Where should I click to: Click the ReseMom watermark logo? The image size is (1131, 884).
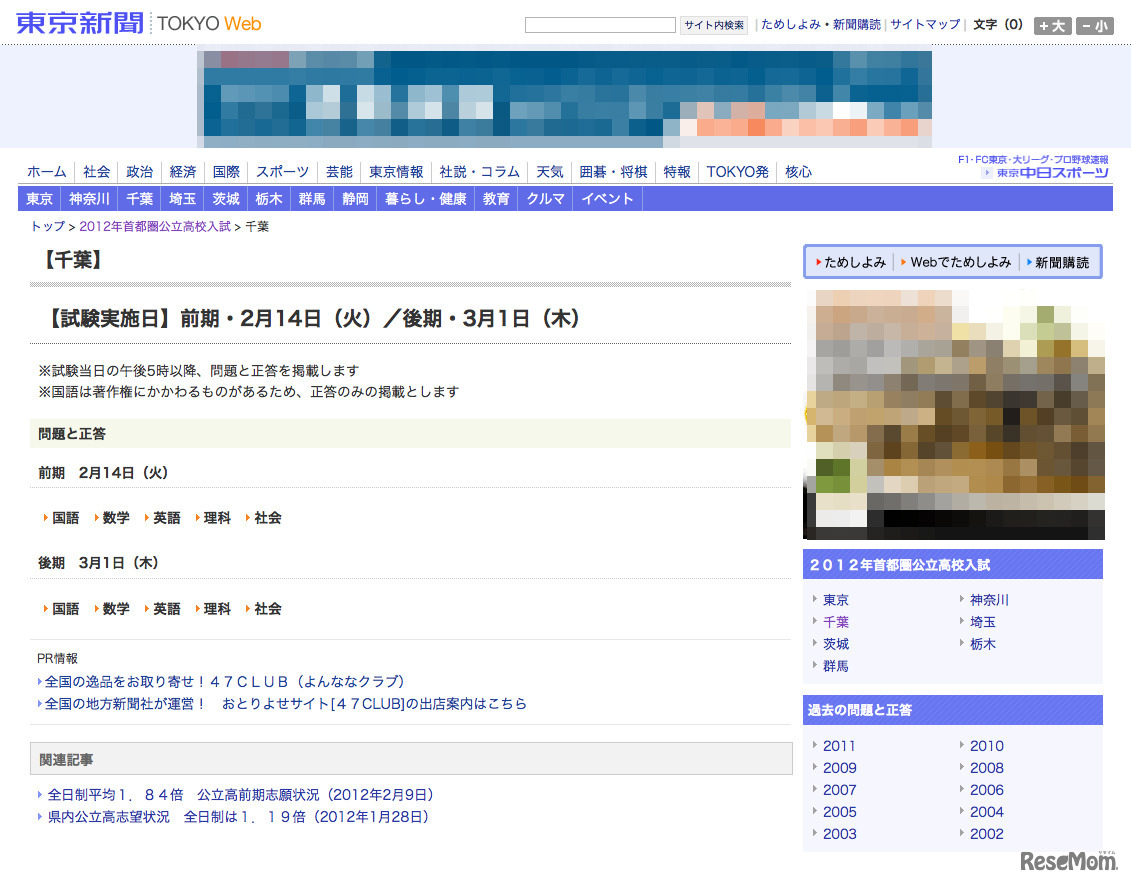(x=1068, y=859)
